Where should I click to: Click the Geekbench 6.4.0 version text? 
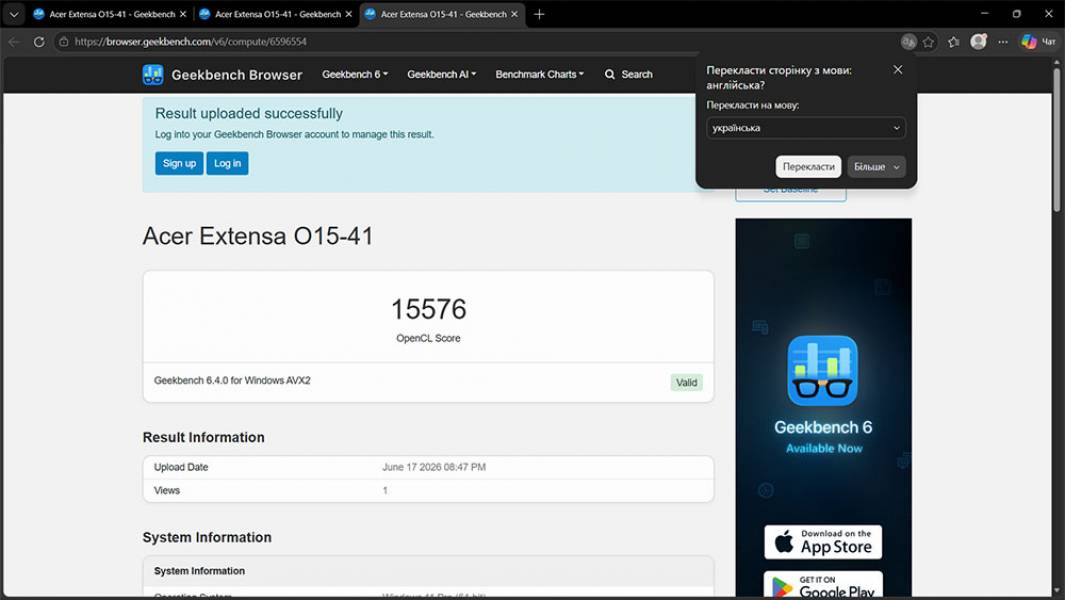coord(232,381)
